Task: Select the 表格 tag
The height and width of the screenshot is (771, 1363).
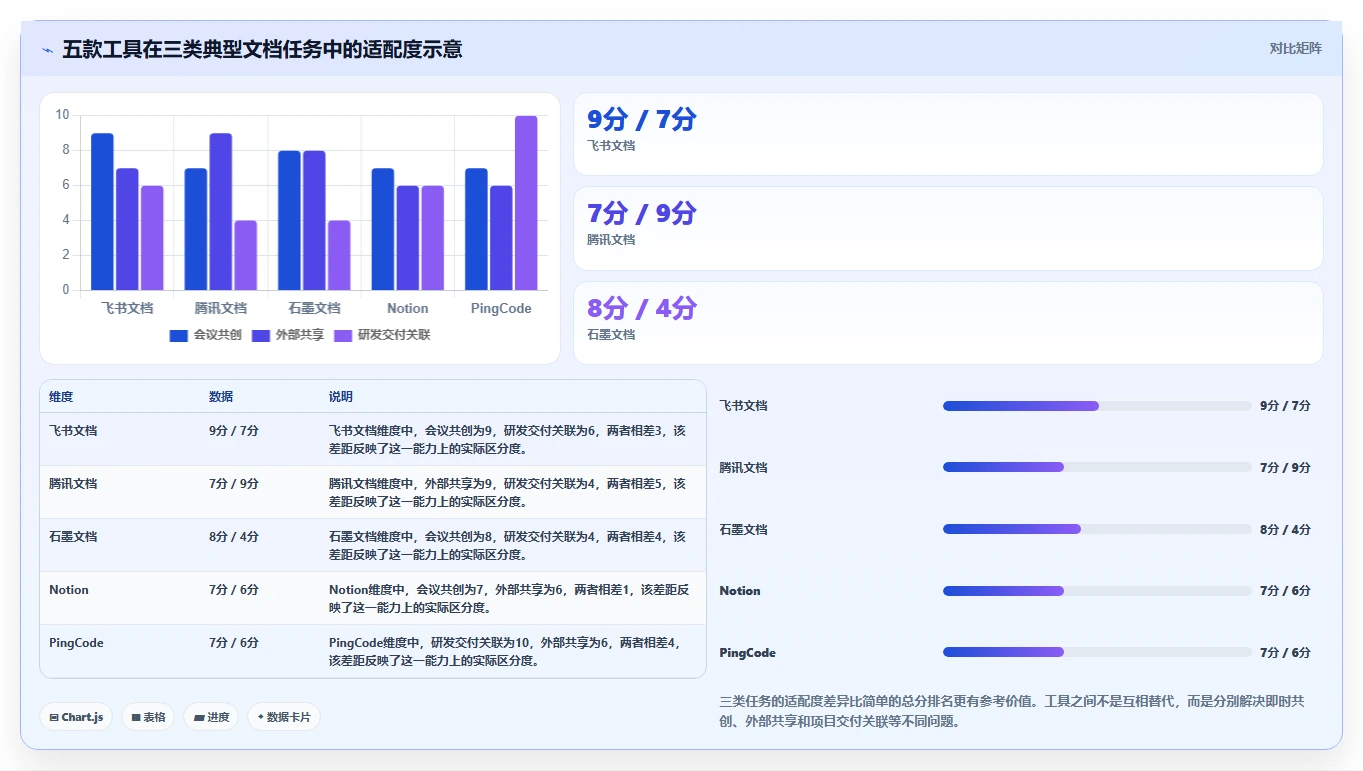Action: pos(148,717)
